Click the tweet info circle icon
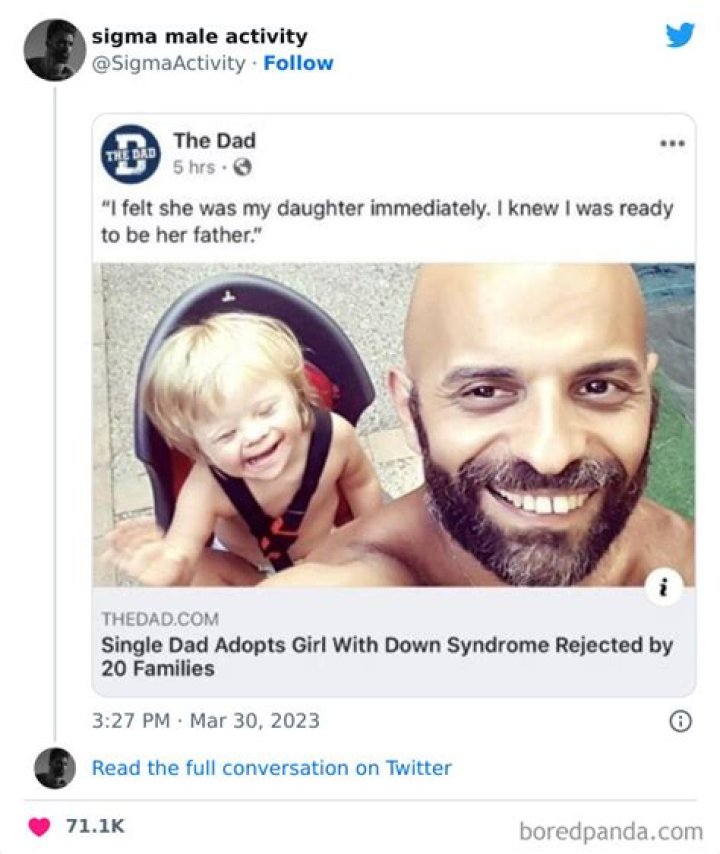This screenshot has width=720, height=854. [680, 721]
